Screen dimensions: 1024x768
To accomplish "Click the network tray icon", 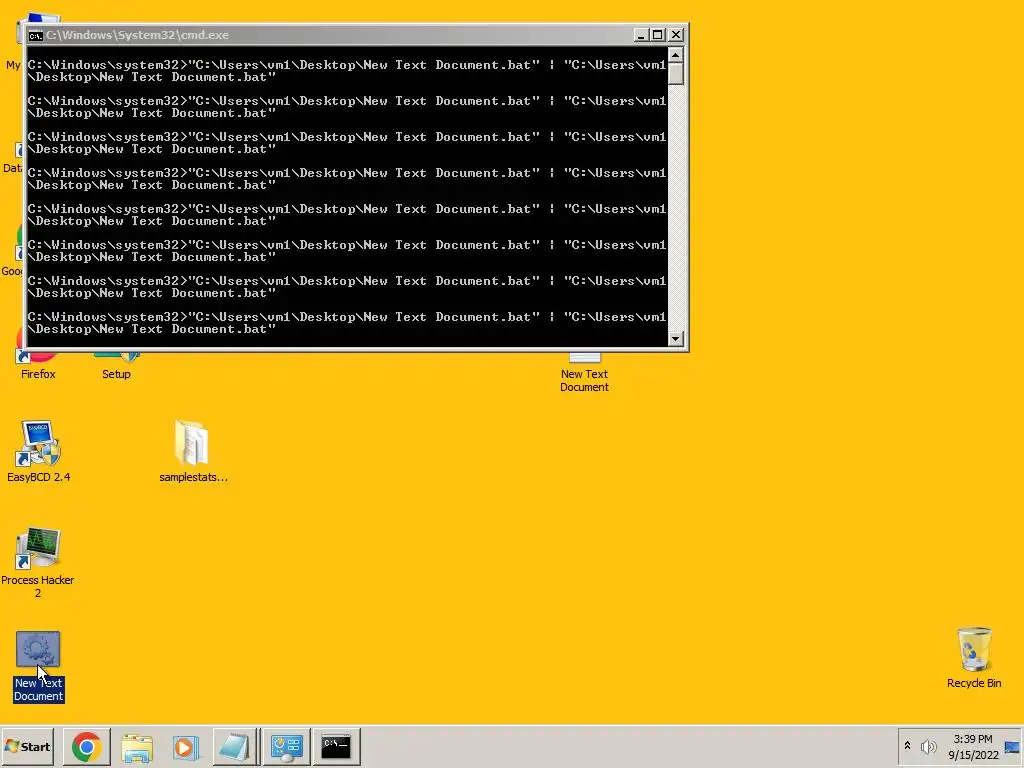I will [x=1012, y=747].
